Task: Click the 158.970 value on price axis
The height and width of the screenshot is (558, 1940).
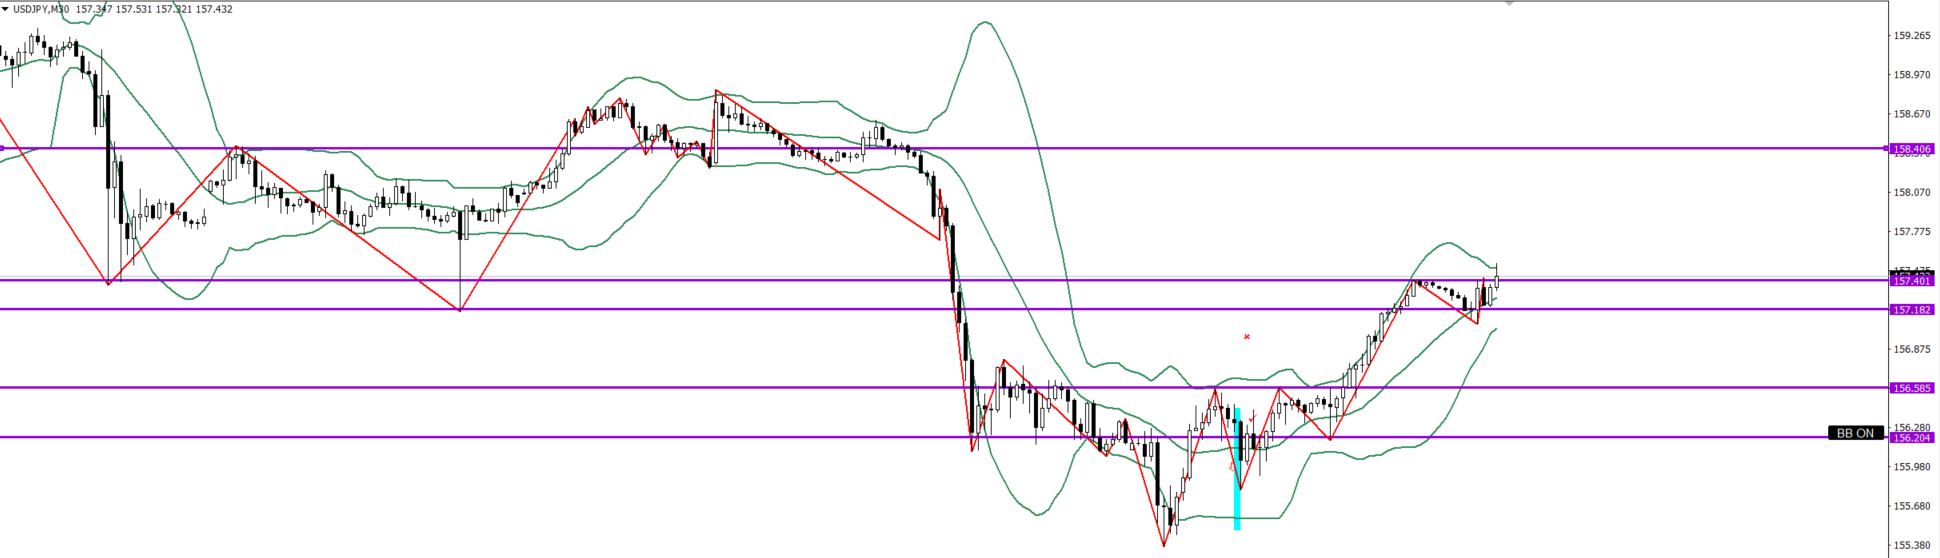Action: [1912, 75]
